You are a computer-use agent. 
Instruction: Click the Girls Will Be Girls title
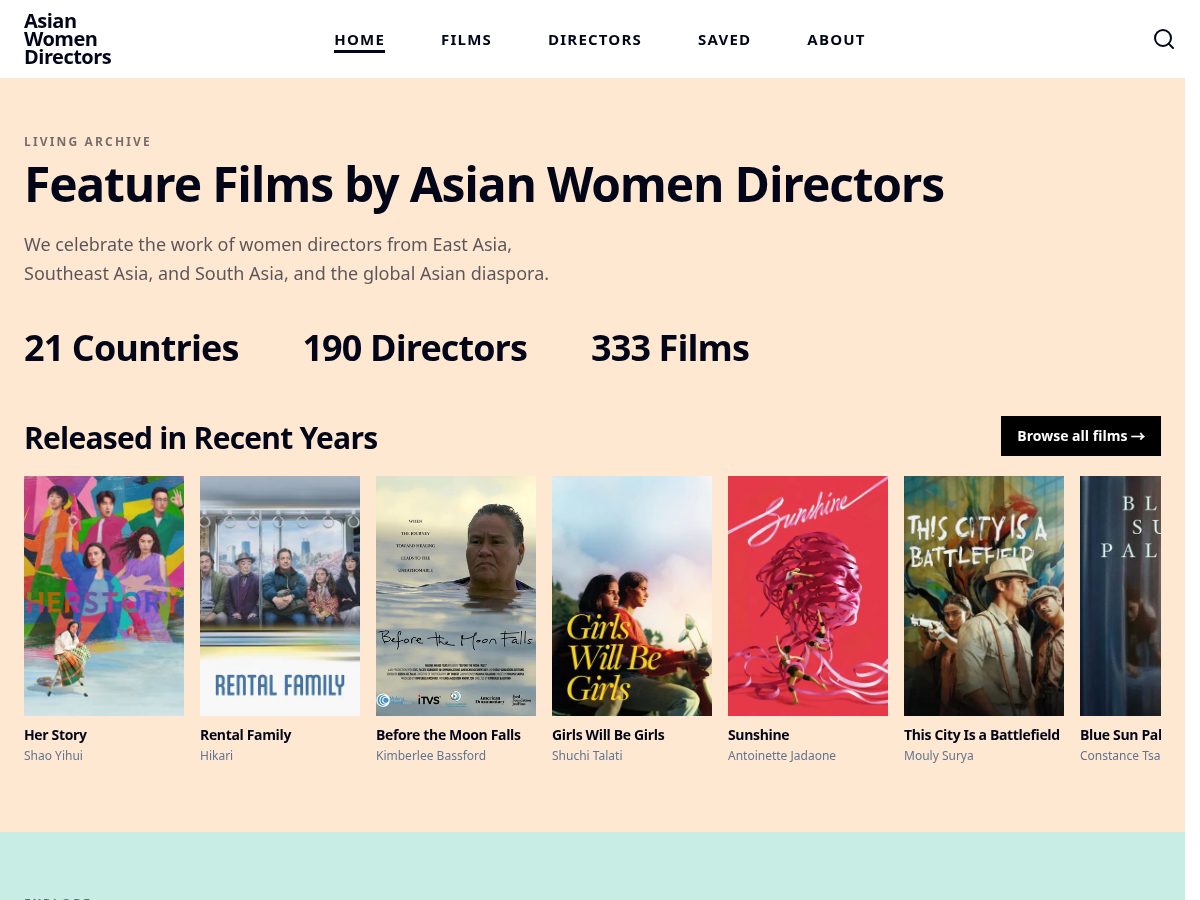[608, 735]
